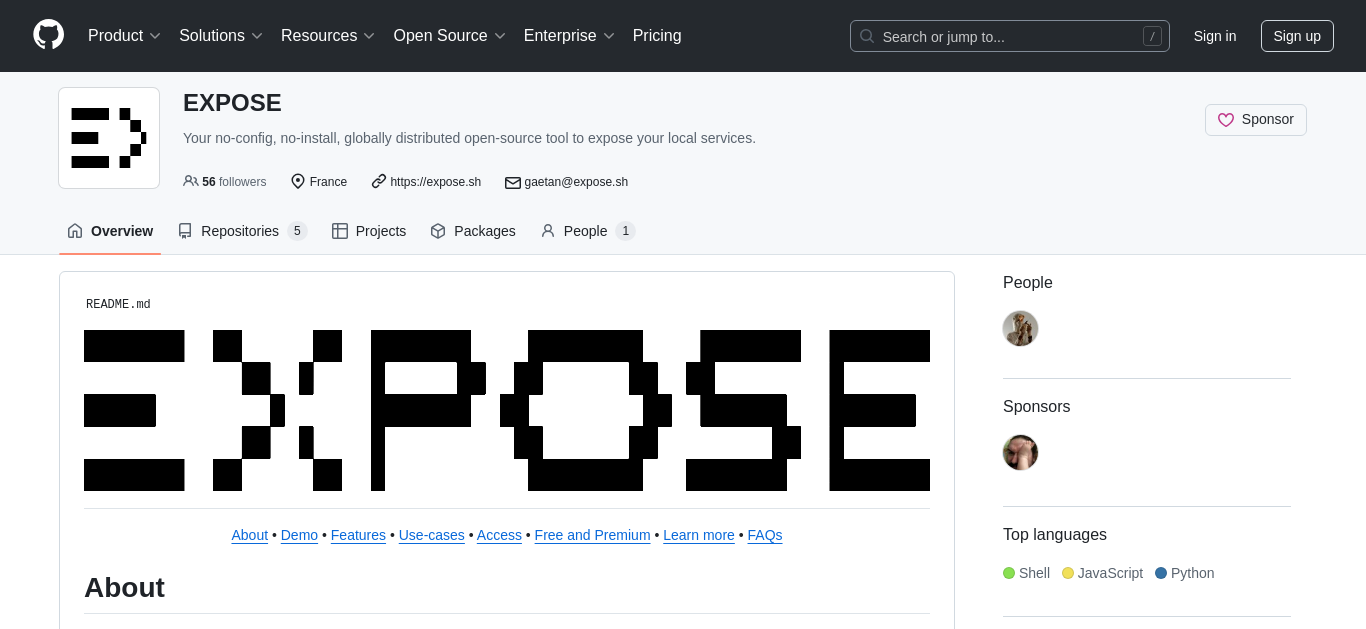The image size is (1366, 629).
Task: Click the Shell language label
Action: coord(1034,573)
